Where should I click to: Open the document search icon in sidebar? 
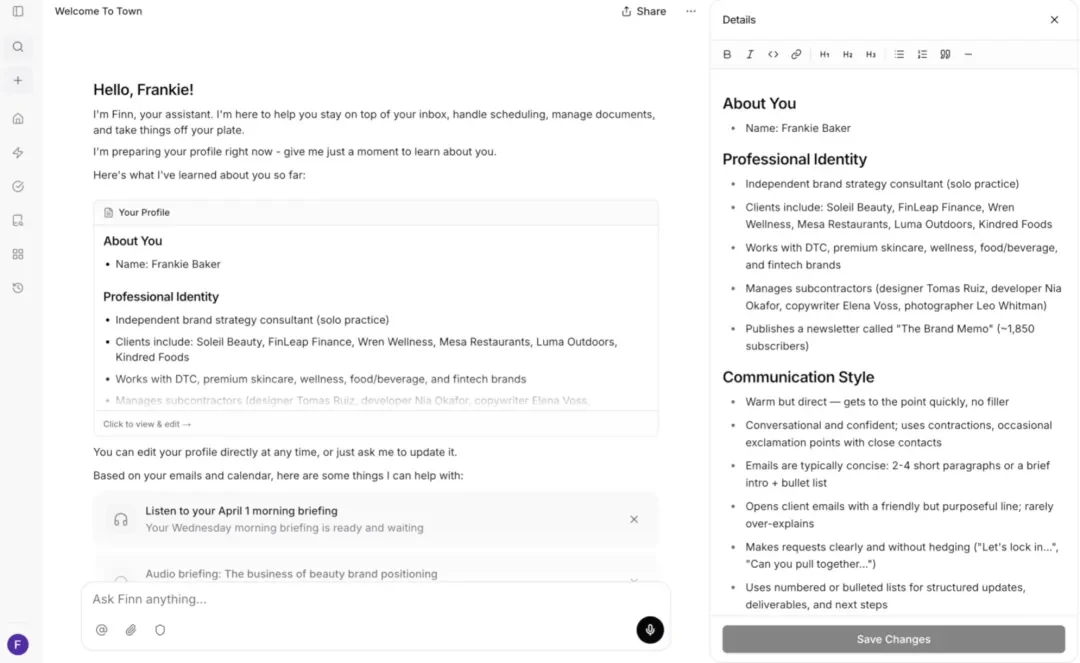point(18,220)
